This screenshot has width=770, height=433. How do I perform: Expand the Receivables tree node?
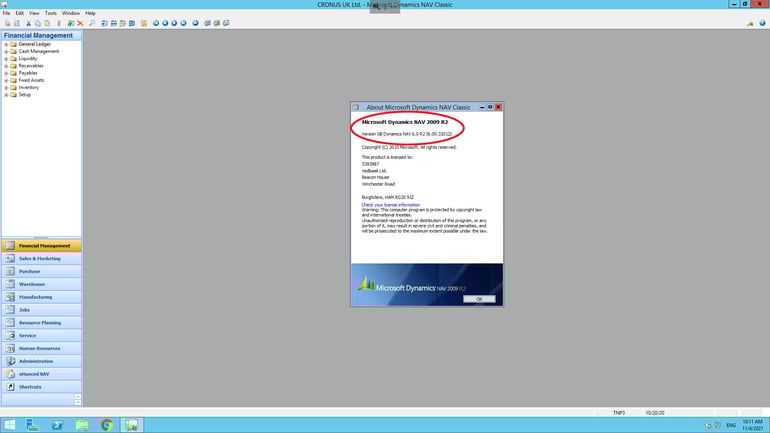click(6, 66)
